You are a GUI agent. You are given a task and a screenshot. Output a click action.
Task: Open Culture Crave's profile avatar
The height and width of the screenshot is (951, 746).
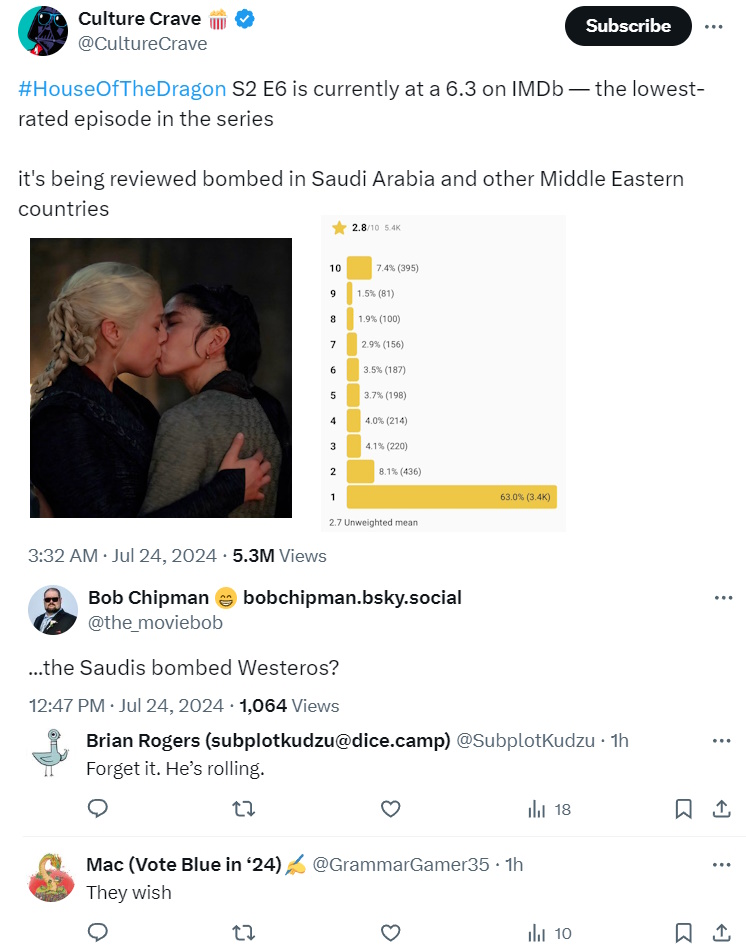[x=43, y=30]
